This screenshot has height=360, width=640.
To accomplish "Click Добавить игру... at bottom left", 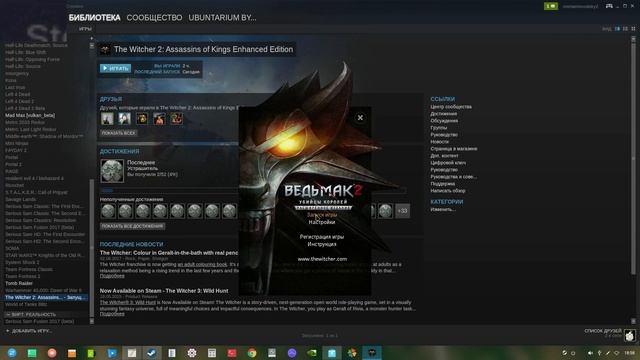I will 29,331.
